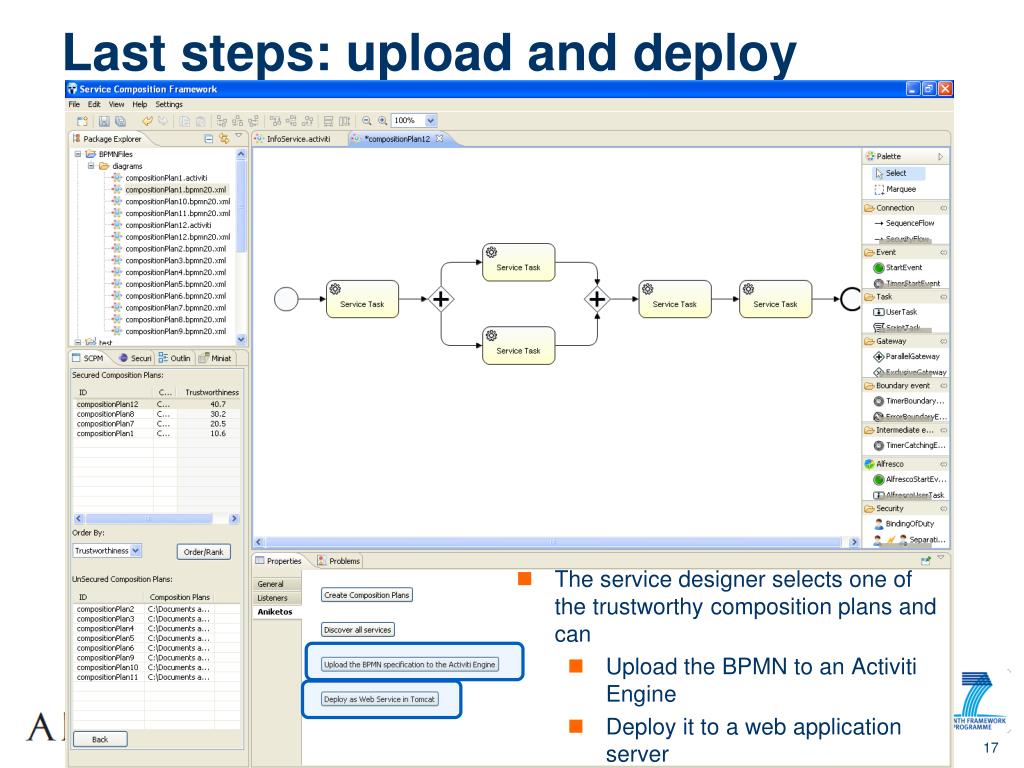Click the New wizard toolbar icon
Viewport: 1024px width, 768px height.
(82, 121)
